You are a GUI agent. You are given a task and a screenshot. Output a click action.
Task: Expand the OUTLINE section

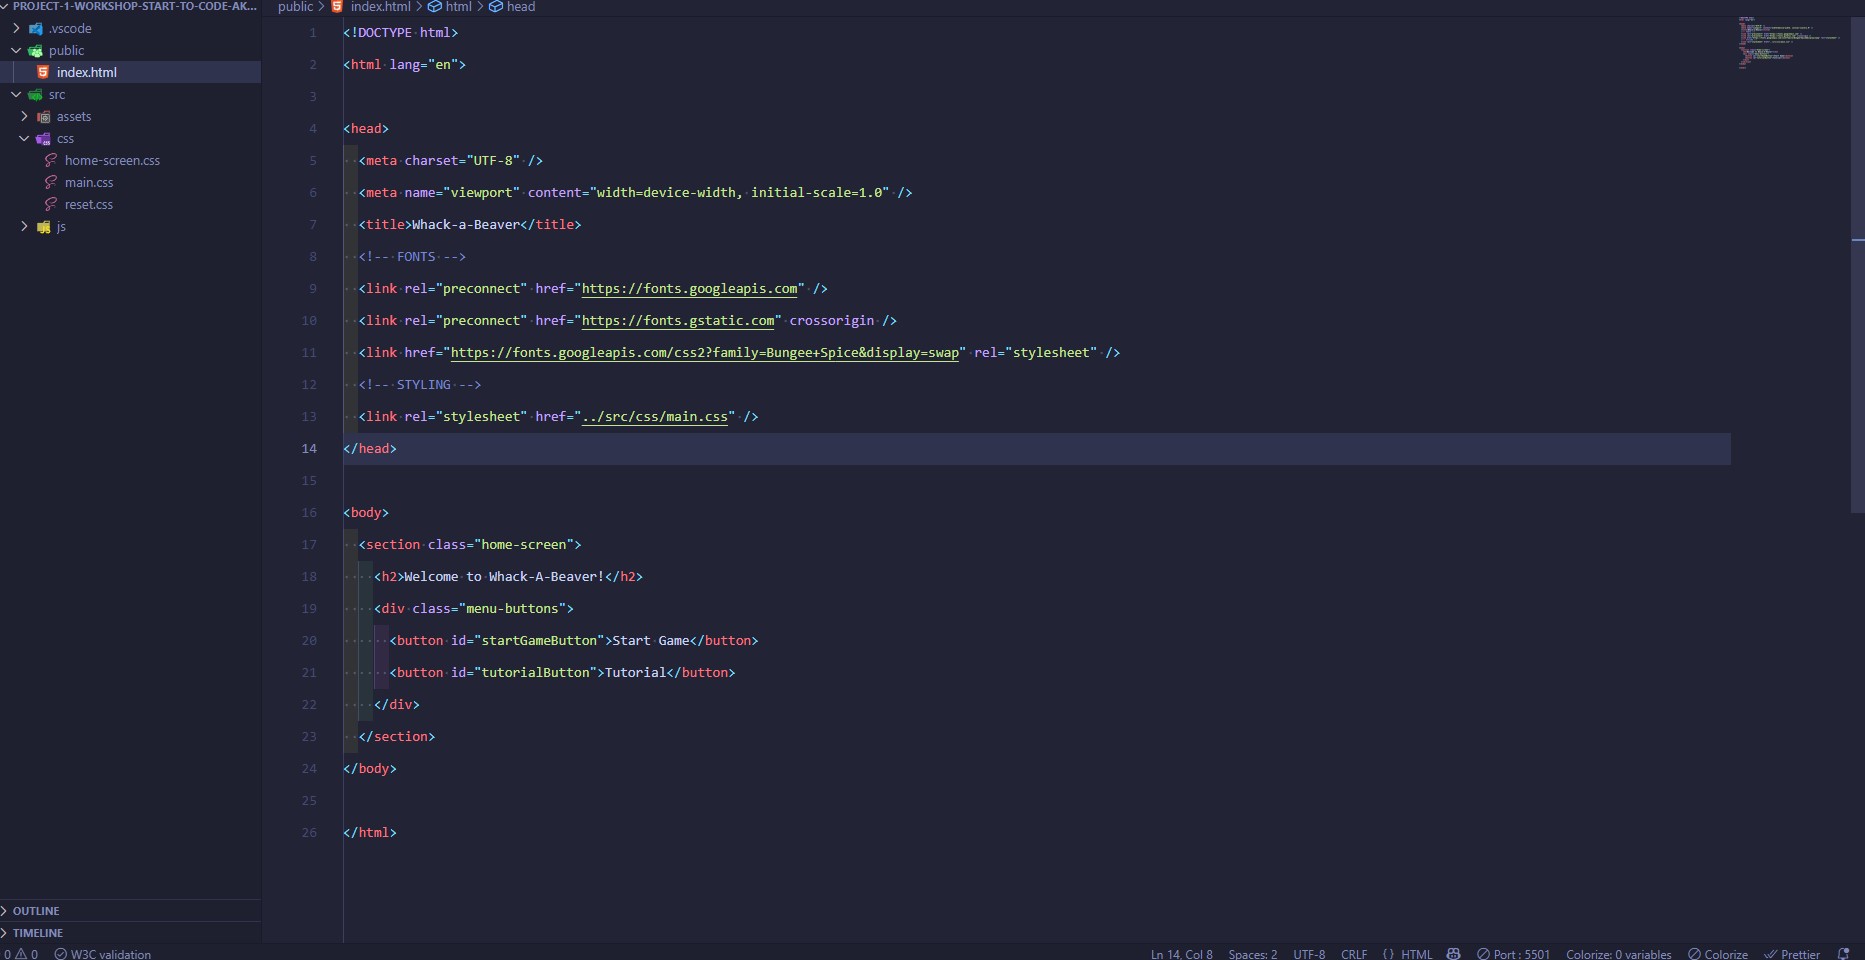[x=36, y=911]
